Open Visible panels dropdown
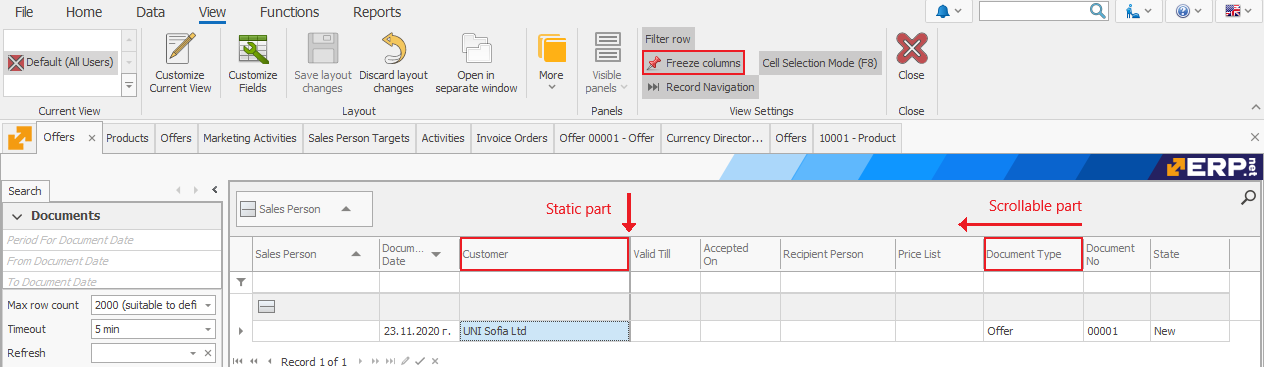Viewport: 1264px width, 367px height. coord(607,63)
